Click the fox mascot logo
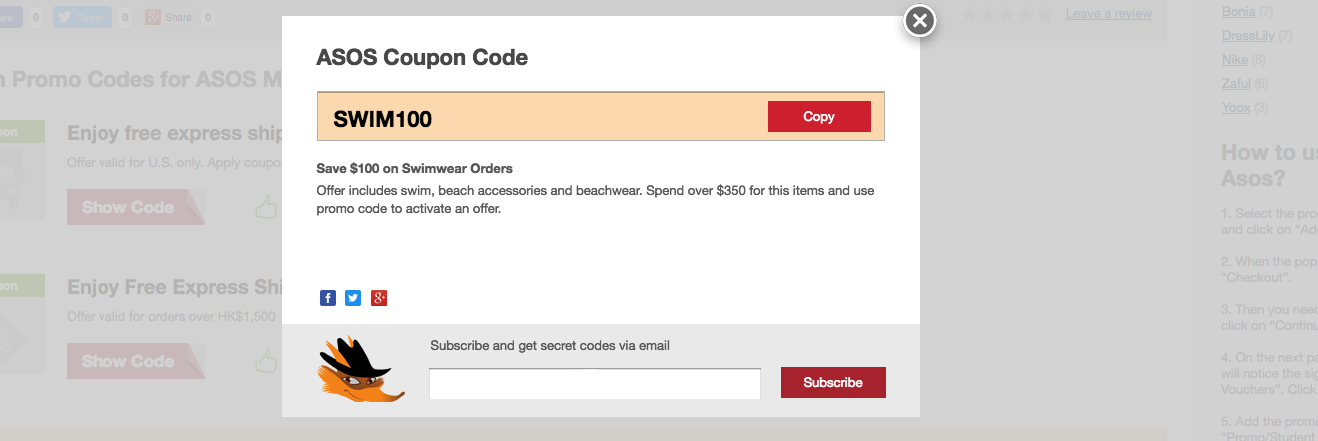 point(361,371)
